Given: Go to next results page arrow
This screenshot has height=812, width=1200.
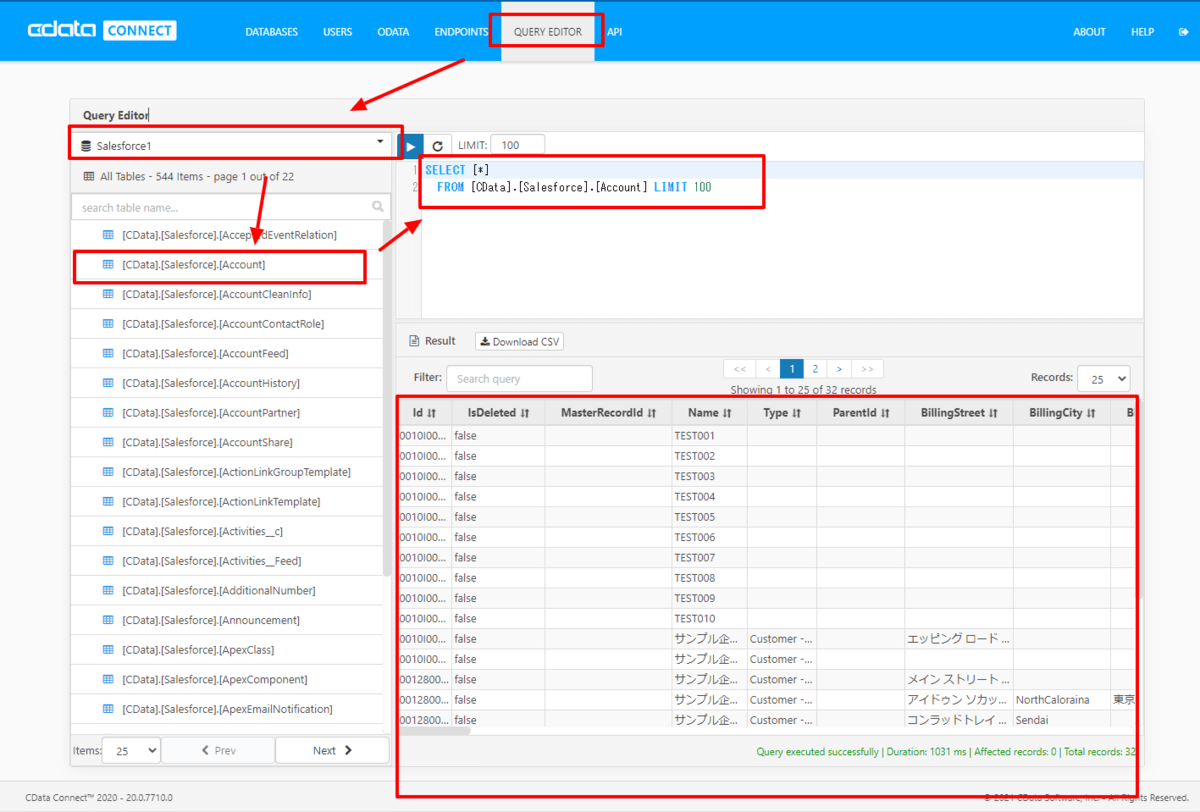Looking at the screenshot, I should (x=839, y=369).
